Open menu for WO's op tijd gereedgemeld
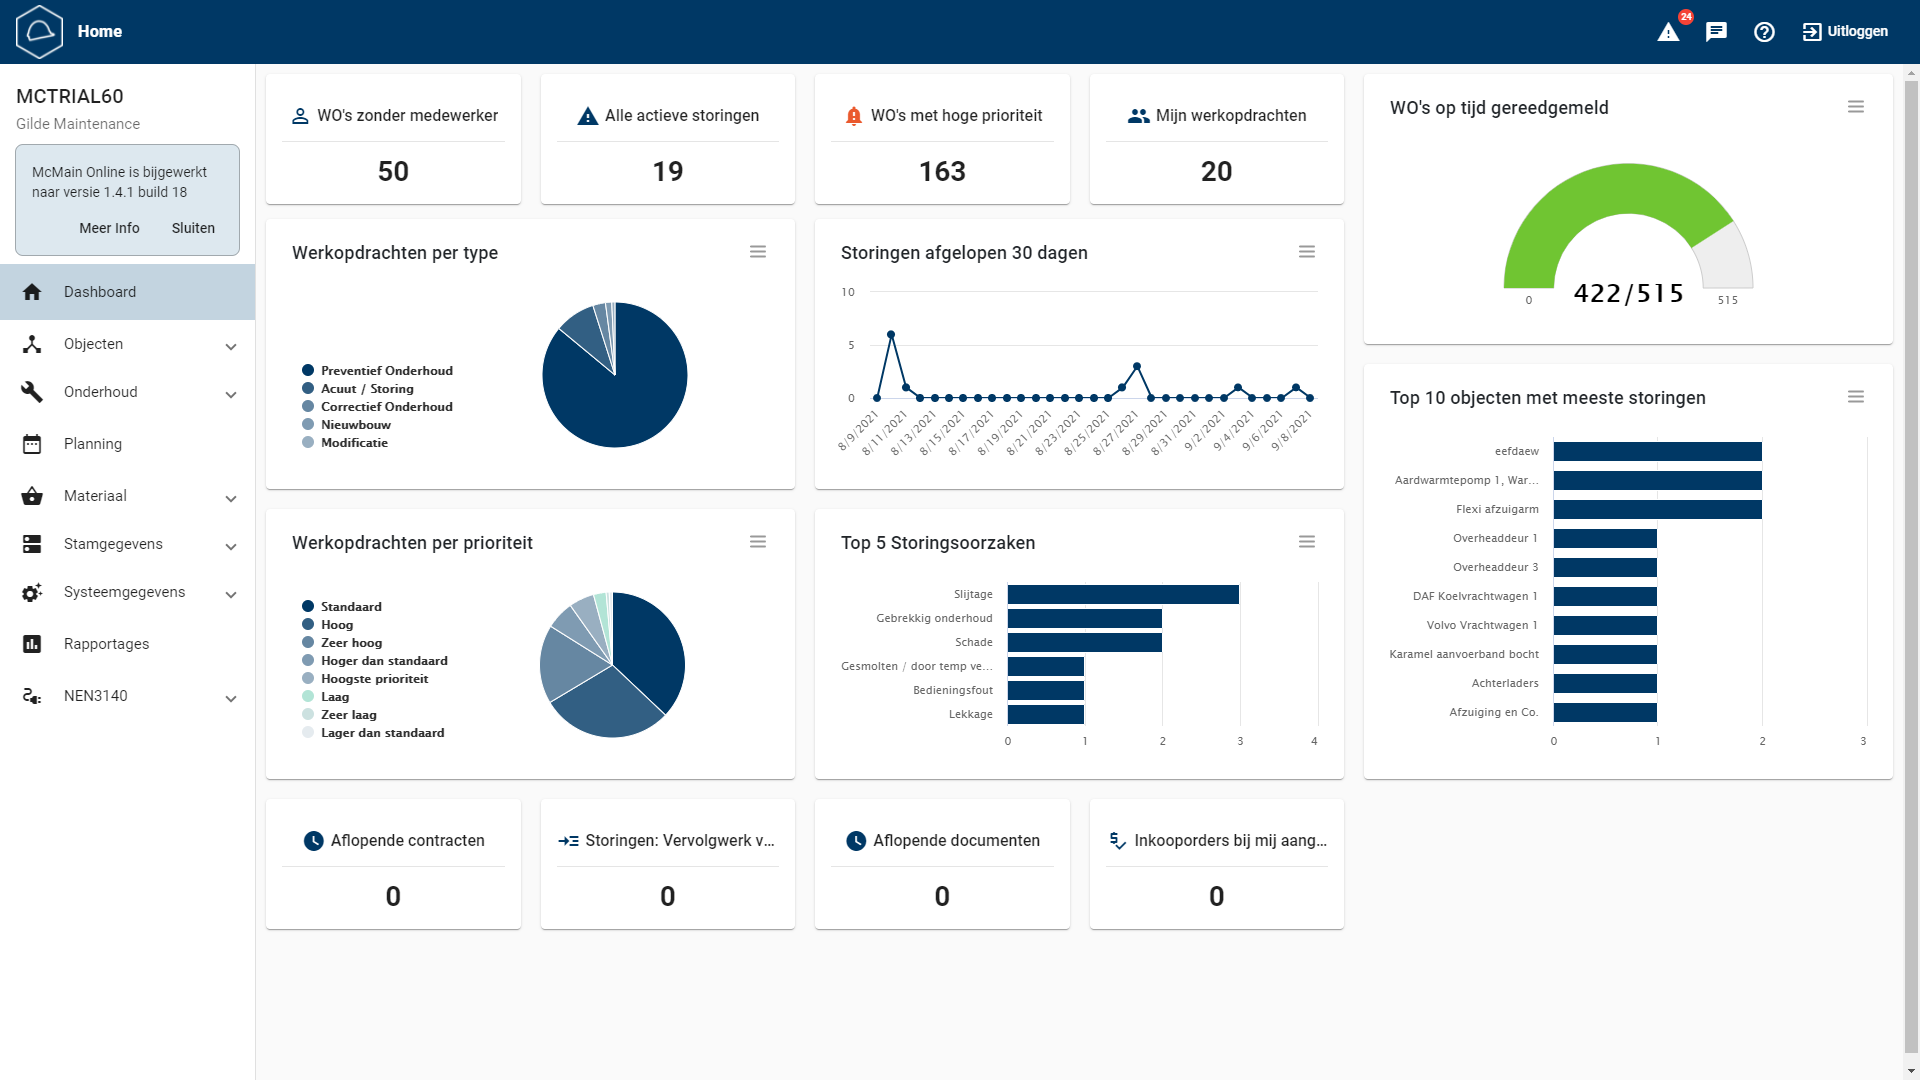This screenshot has height=1080, width=1920. tap(1855, 107)
